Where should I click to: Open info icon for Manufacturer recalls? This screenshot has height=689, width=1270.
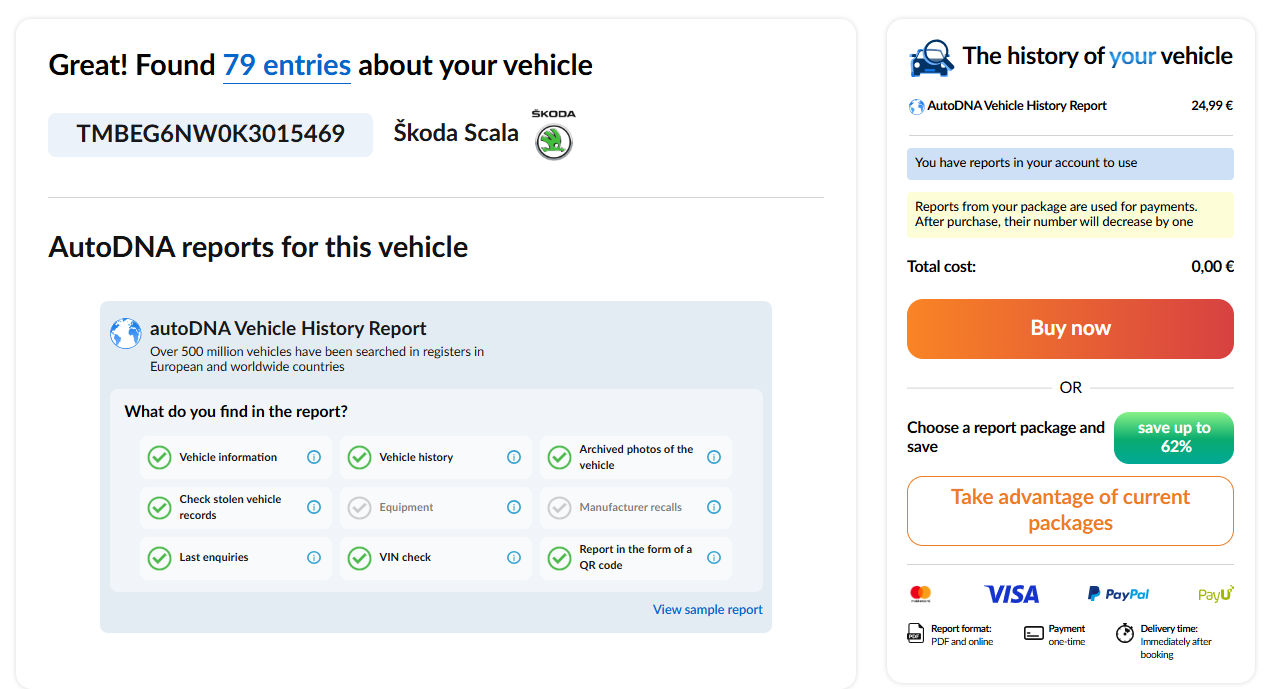pyautogui.click(x=714, y=507)
